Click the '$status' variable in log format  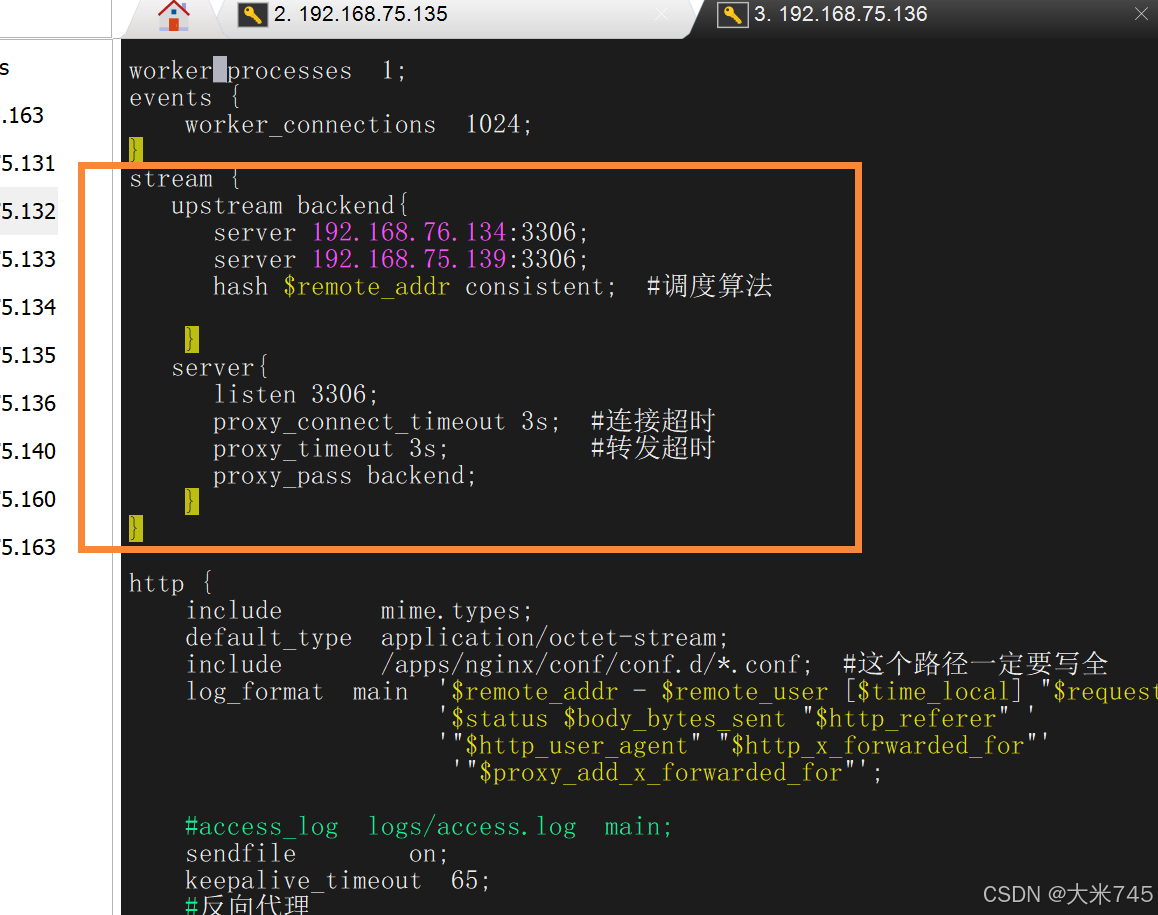coord(499,719)
